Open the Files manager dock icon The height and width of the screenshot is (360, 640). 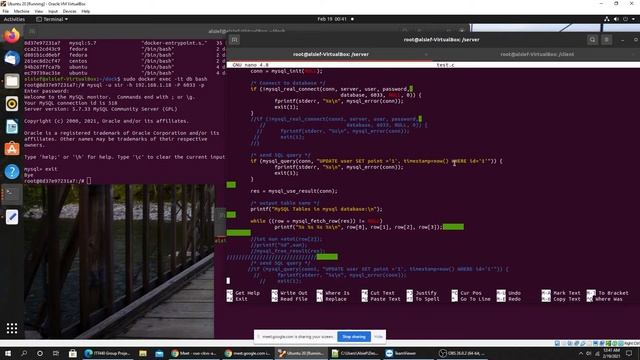click(11, 81)
